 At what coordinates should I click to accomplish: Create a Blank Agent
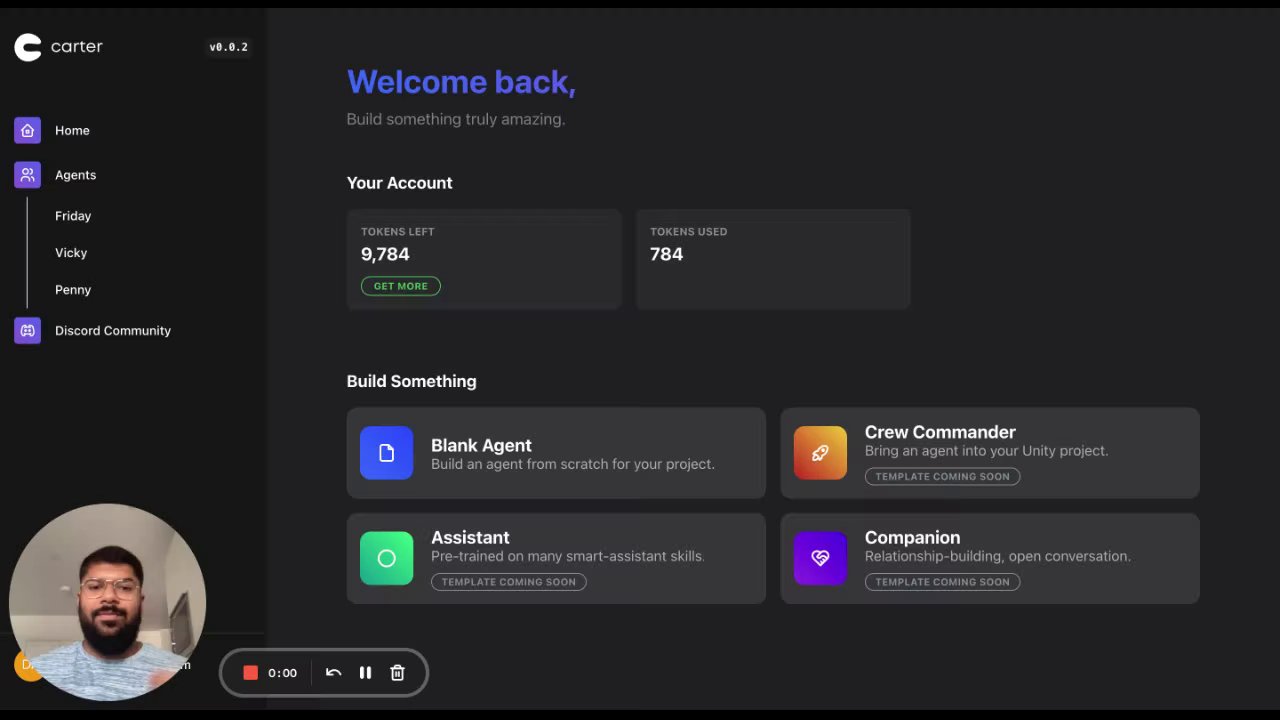556,453
